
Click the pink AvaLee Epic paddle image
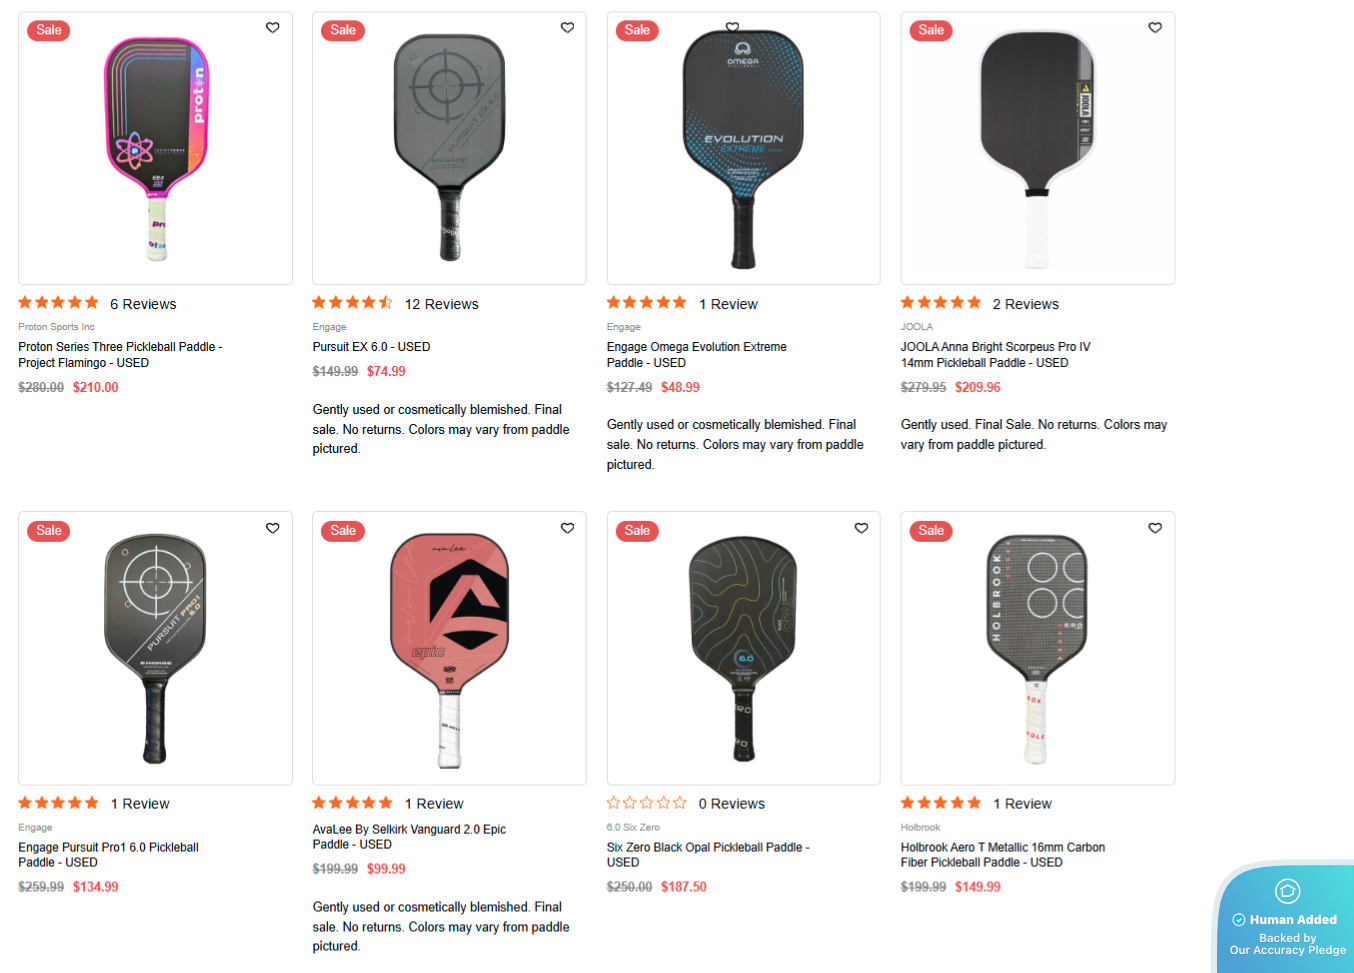click(449, 648)
